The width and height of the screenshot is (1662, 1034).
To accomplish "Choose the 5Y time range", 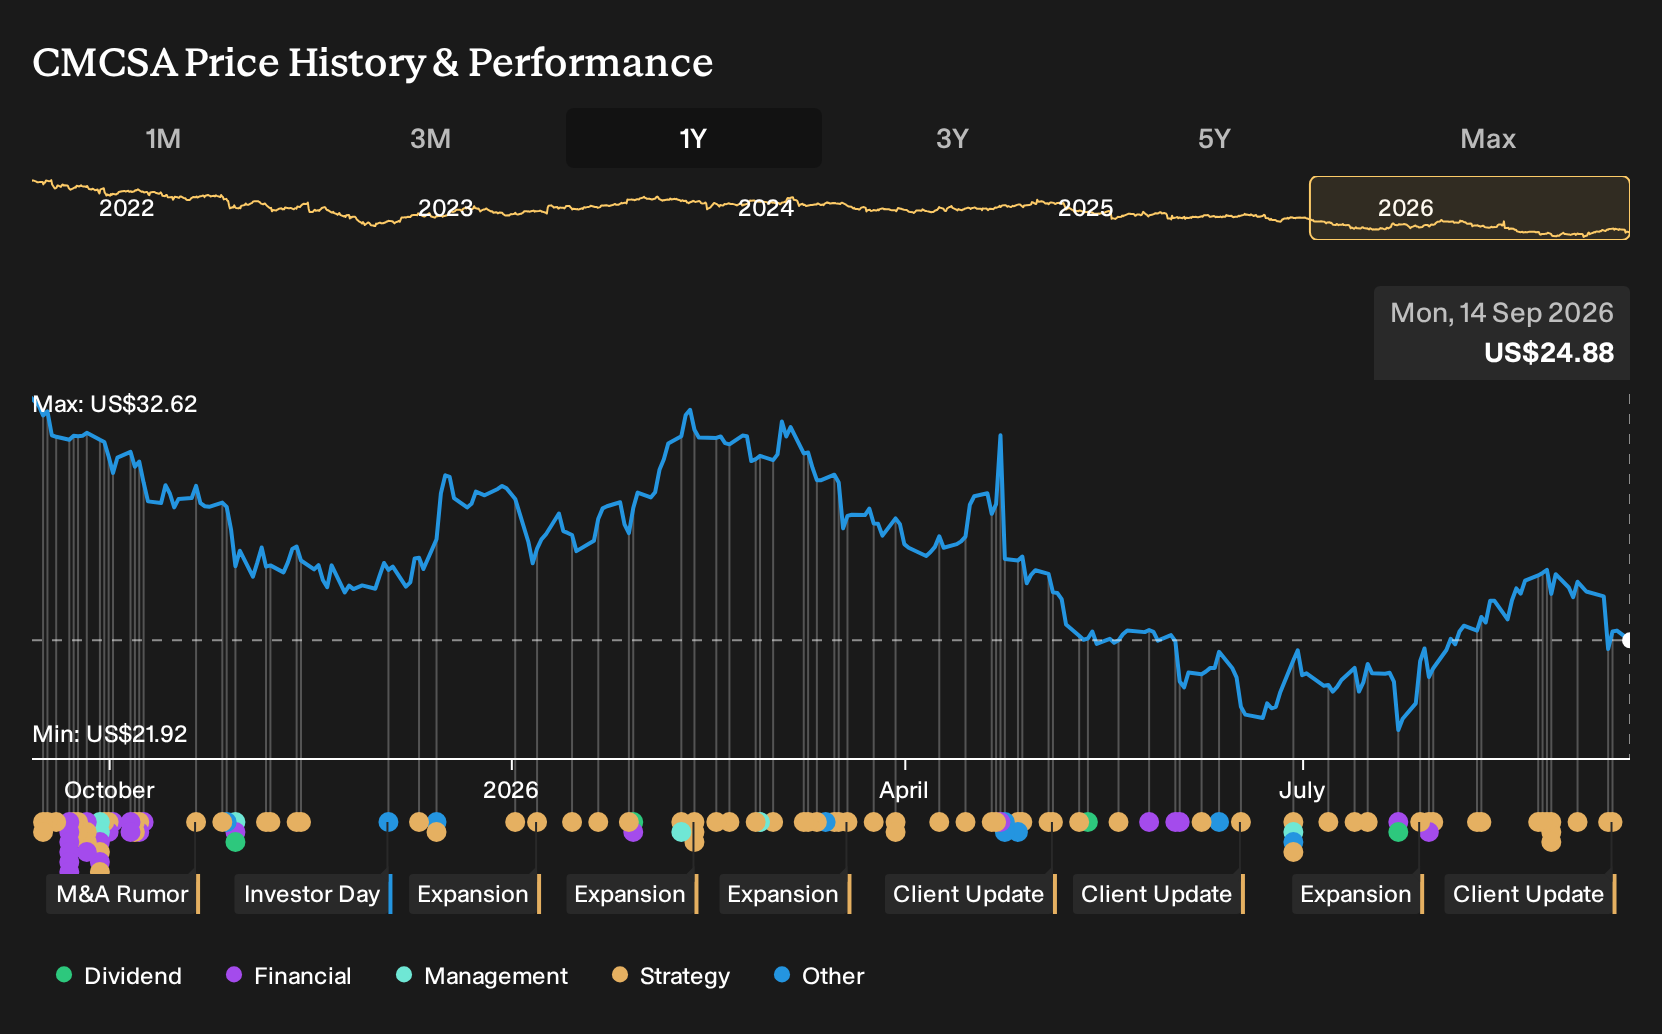I will pos(1214,138).
